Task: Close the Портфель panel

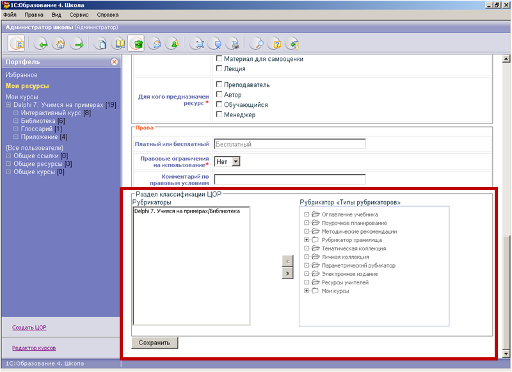Action: (114, 62)
